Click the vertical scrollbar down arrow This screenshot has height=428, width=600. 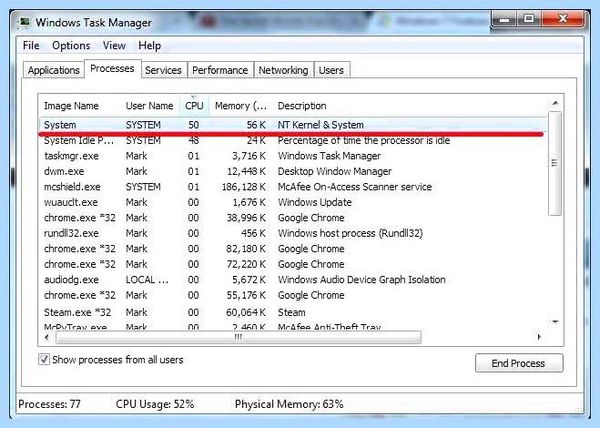point(555,322)
